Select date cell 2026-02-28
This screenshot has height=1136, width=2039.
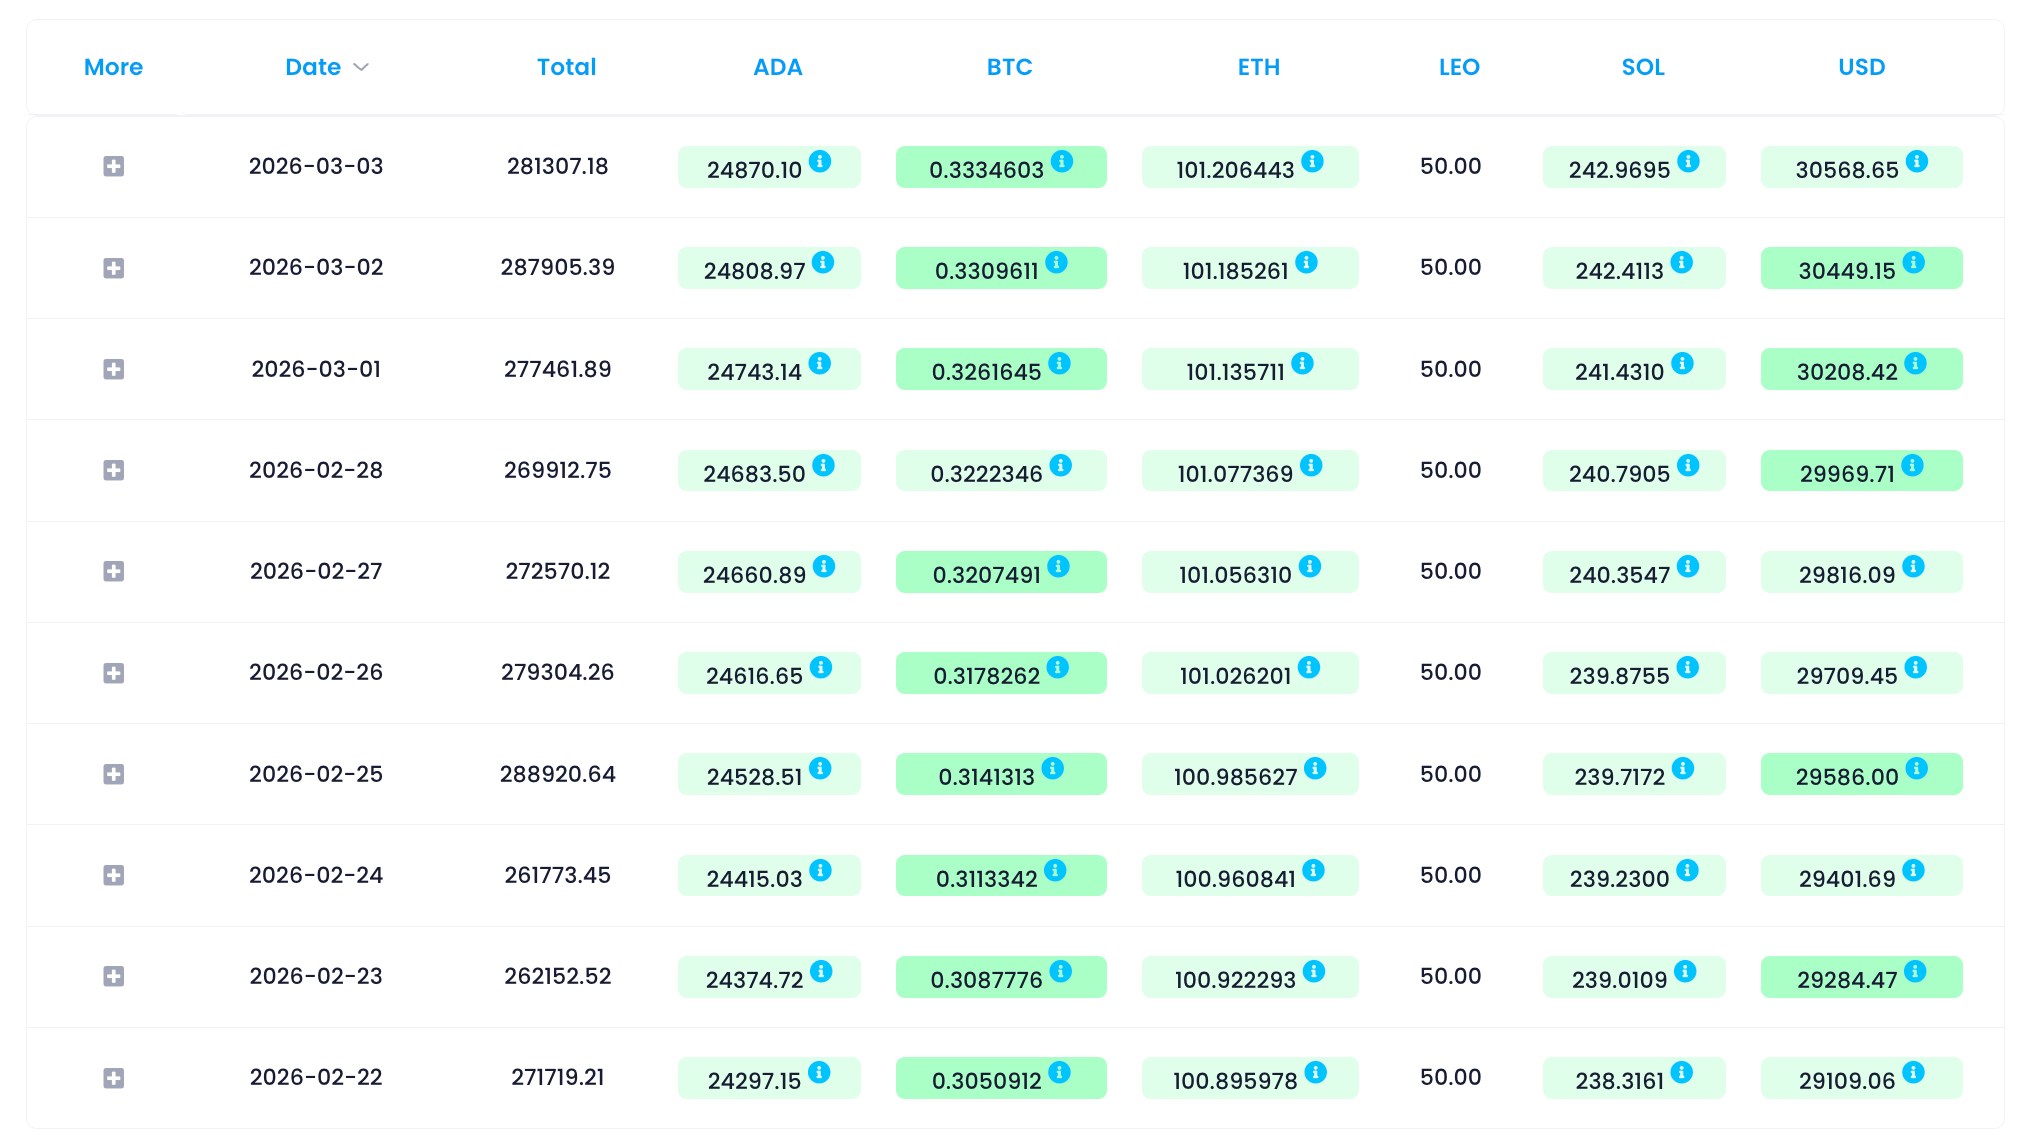(x=316, y=470)
